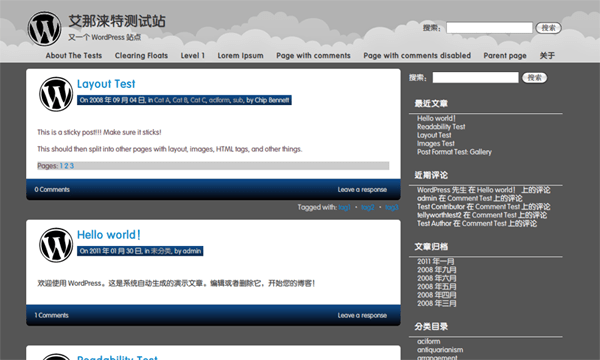Open the aciform category in sidebar list
The height and width of the screenshot is (360, 600).
(429, 341)
